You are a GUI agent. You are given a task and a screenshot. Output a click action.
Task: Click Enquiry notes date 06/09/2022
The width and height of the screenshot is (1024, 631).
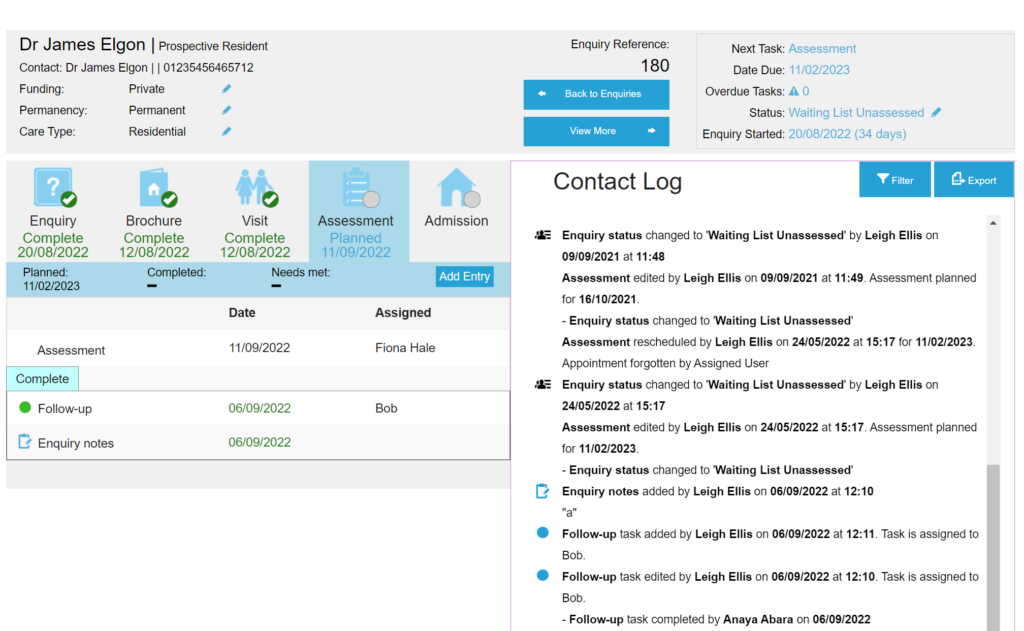259,442
